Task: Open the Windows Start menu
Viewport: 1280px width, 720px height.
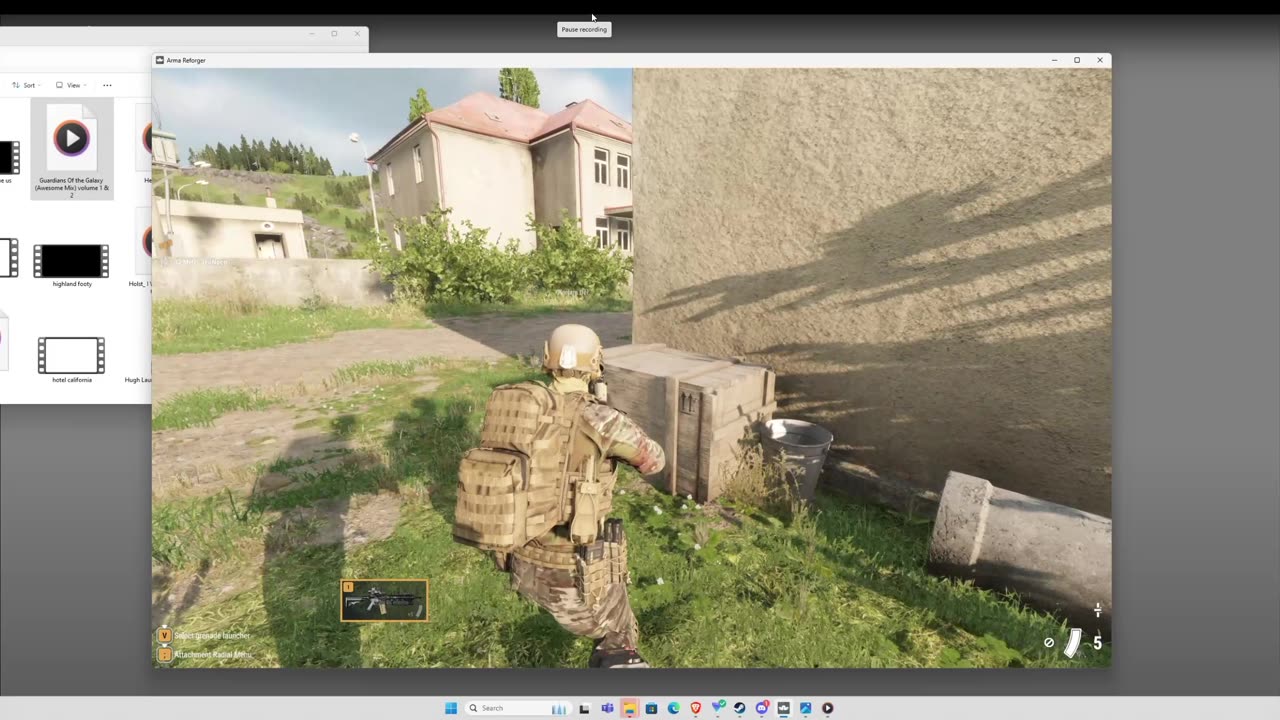Action: click(x=451, y=708)
